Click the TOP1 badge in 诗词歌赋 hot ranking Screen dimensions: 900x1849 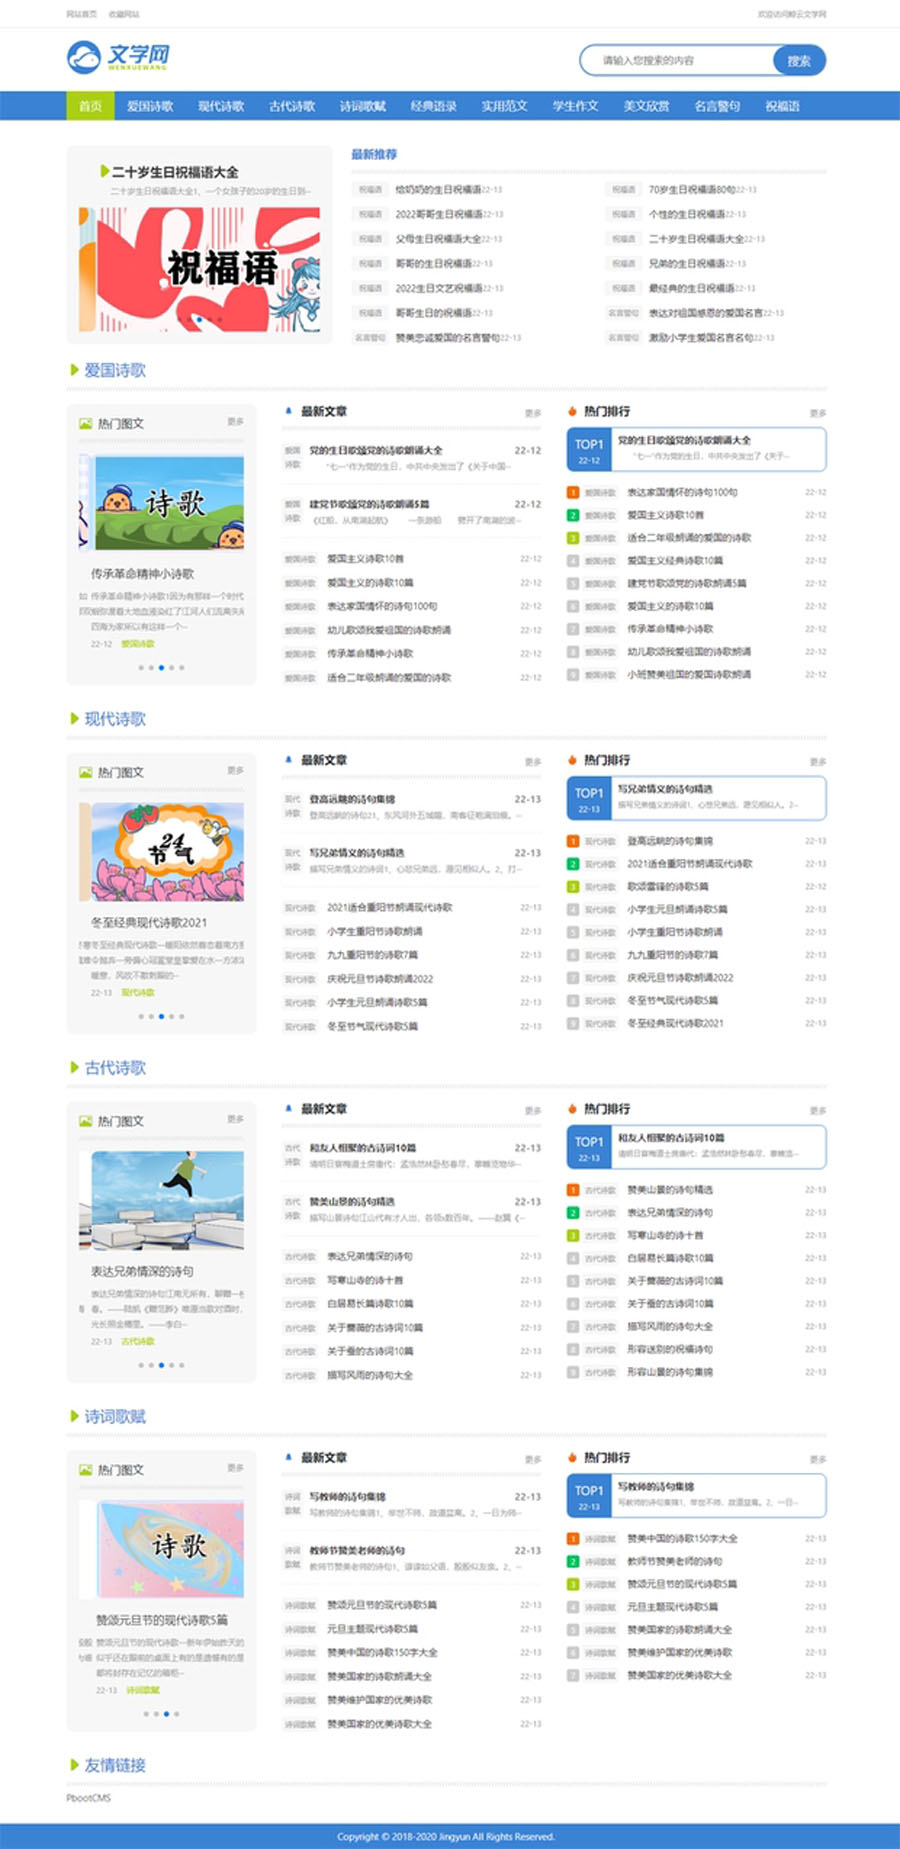(x=589, y=1496)
